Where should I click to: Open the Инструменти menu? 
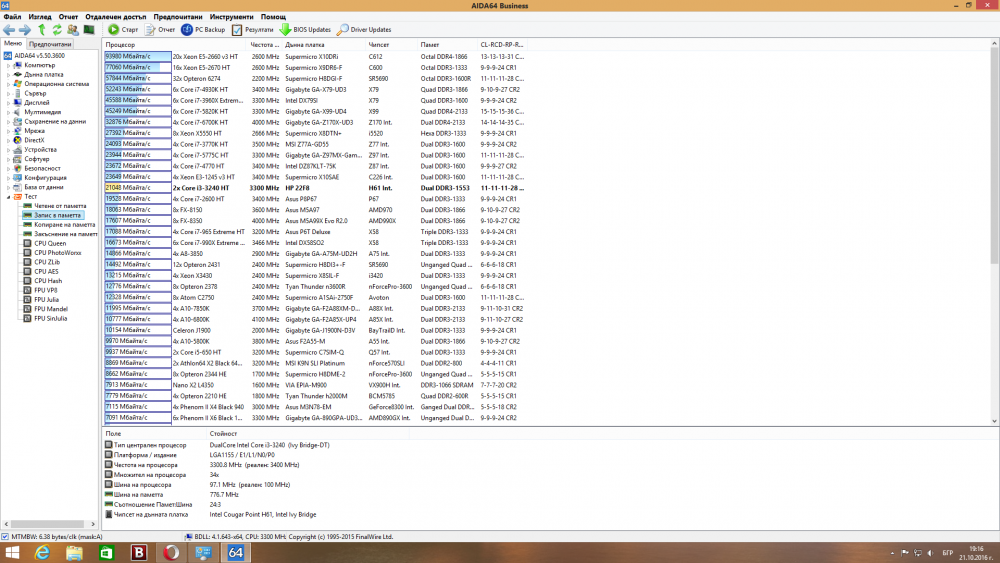[232, 17]
